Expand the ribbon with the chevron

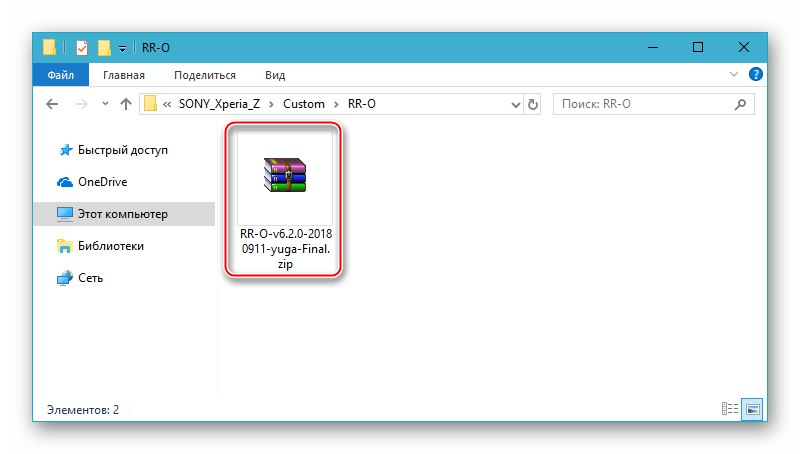point(734,74)
